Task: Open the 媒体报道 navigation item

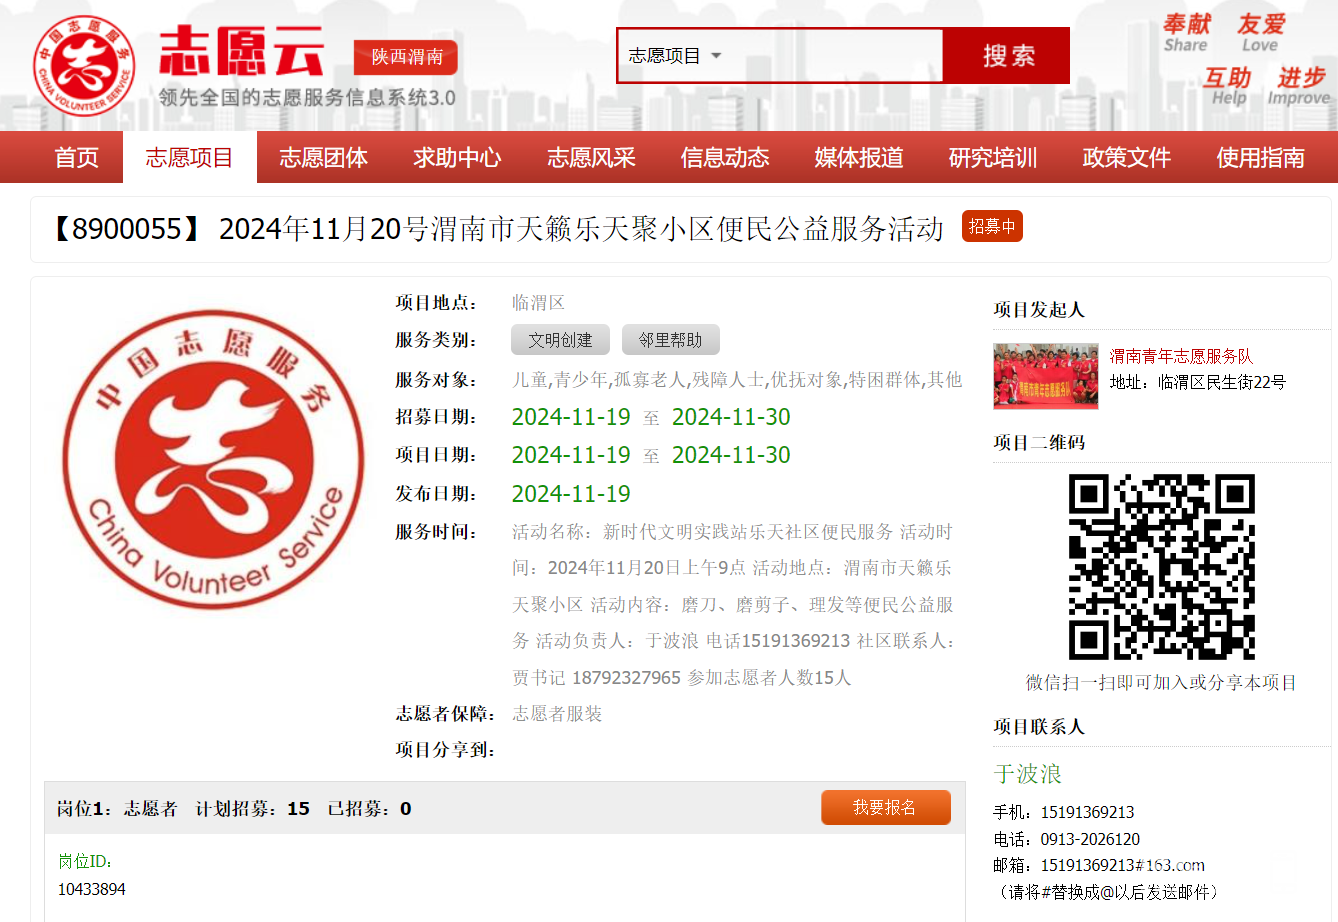Action: click(859, 158)
